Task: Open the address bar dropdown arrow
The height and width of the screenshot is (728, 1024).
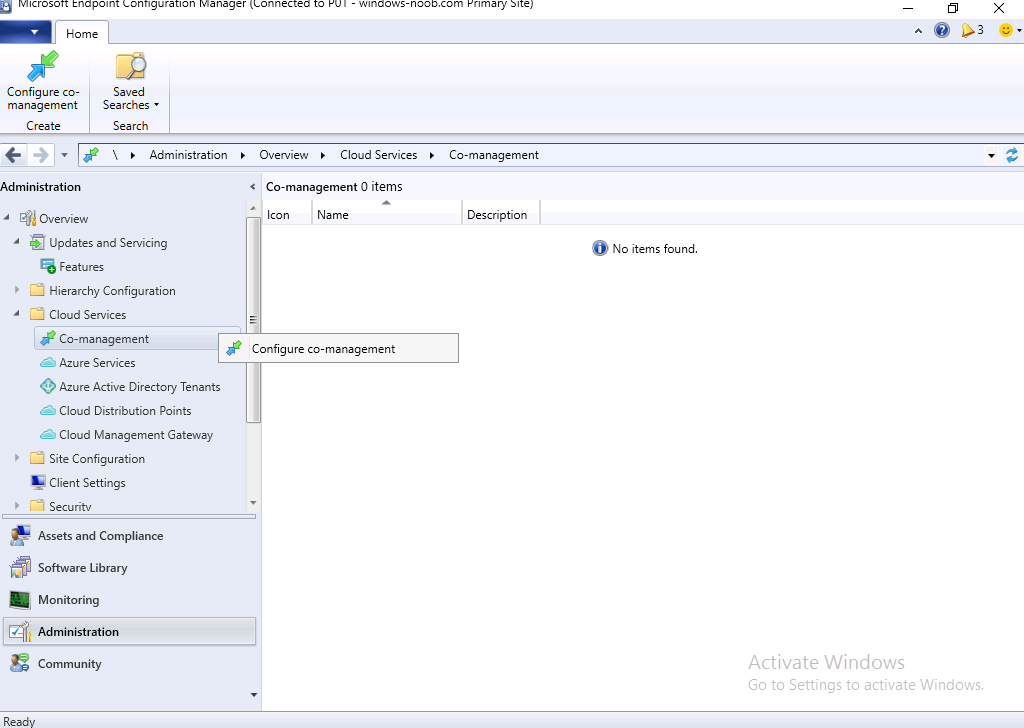Action: [991, 155]
